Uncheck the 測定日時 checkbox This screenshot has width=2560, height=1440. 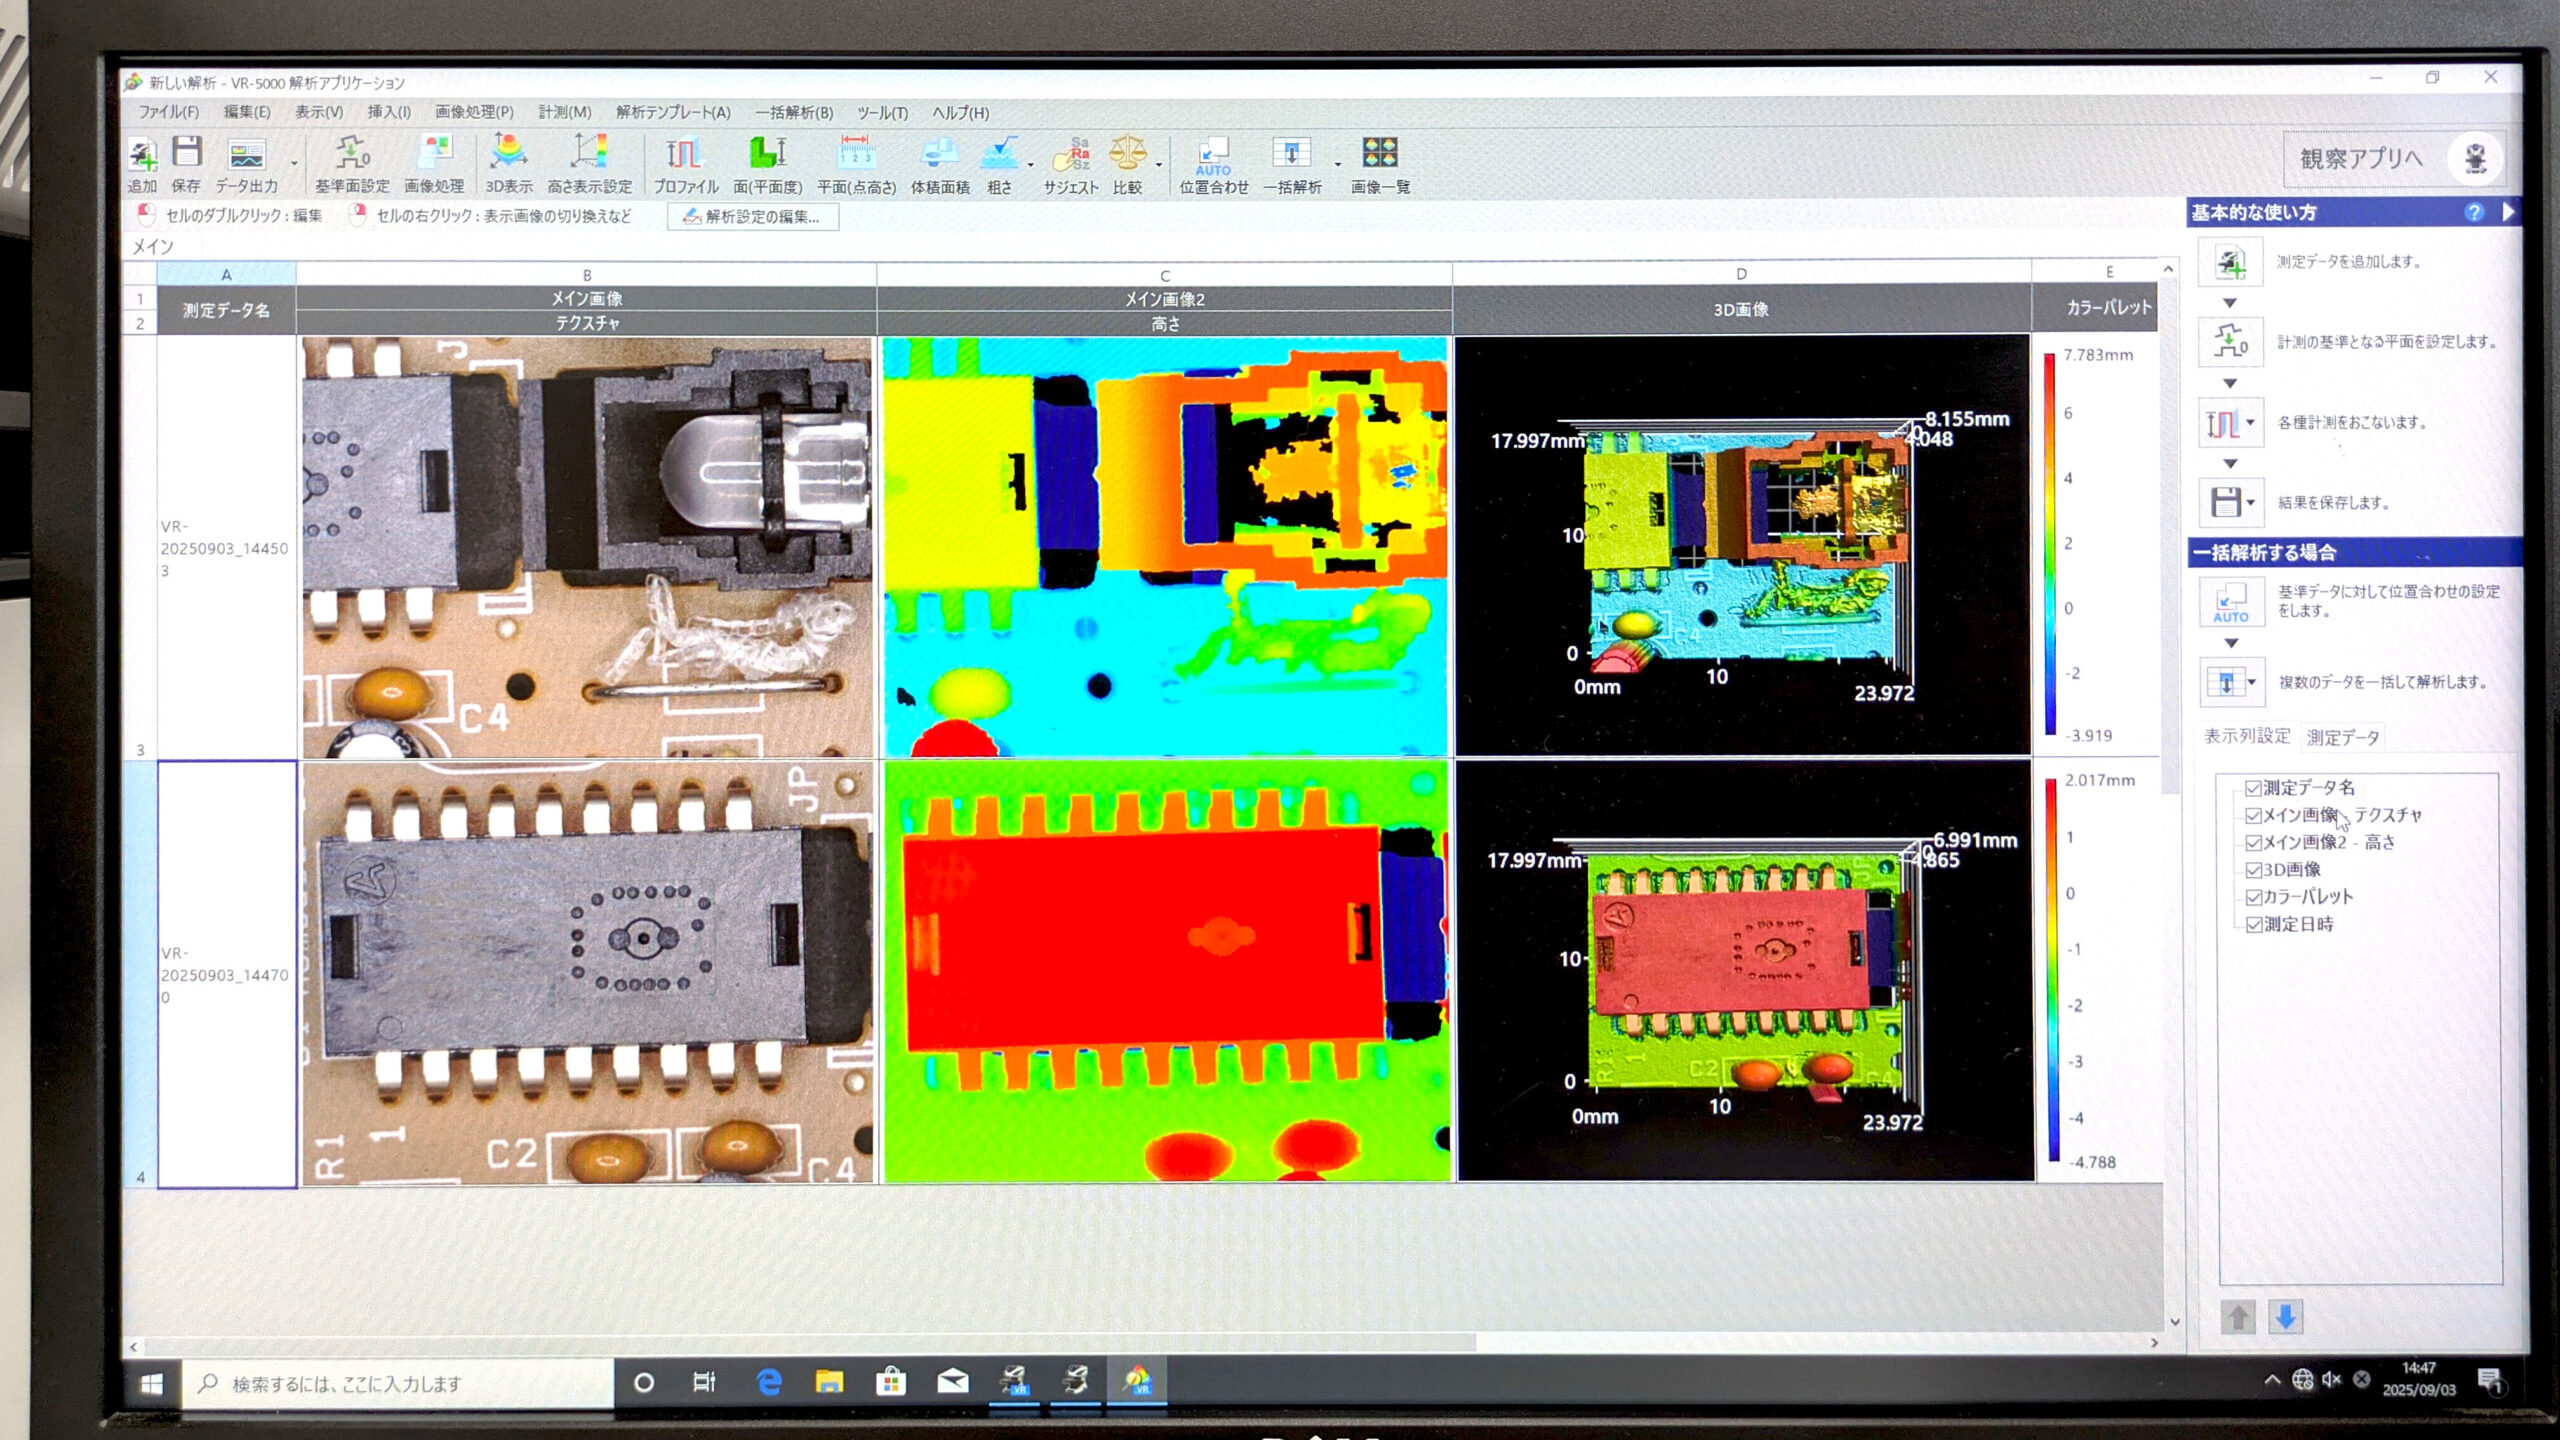pyautogui.click(x=2254, y=925)
